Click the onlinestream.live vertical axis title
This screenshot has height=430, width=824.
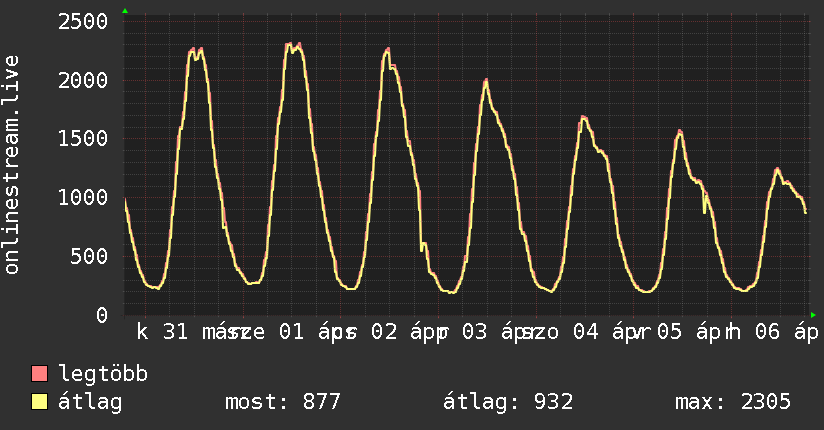coord(13,164)
